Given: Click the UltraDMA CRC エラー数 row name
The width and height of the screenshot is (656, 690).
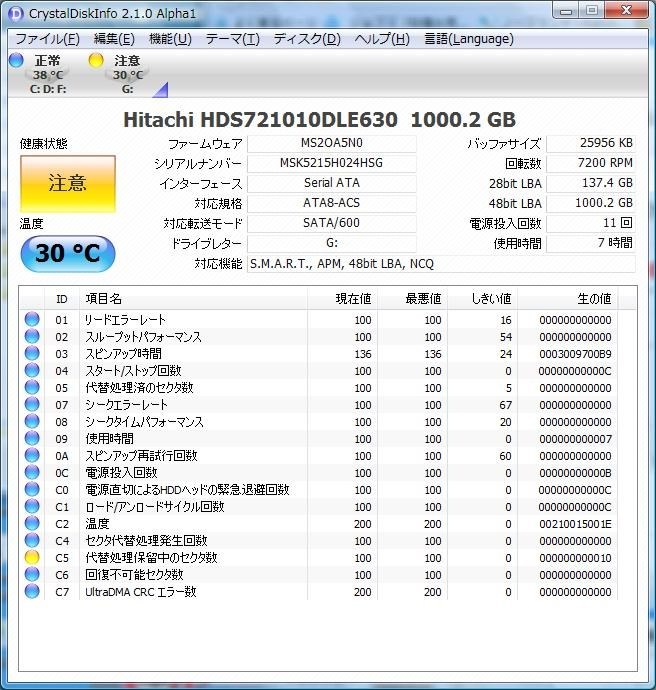Looking at the screenshot, I should 141,592.
